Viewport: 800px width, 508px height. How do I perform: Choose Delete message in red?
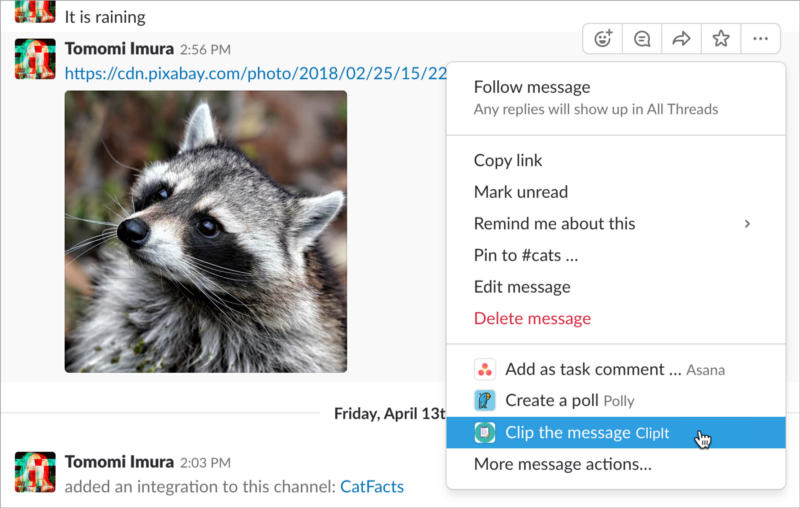[x=532, y=319]
